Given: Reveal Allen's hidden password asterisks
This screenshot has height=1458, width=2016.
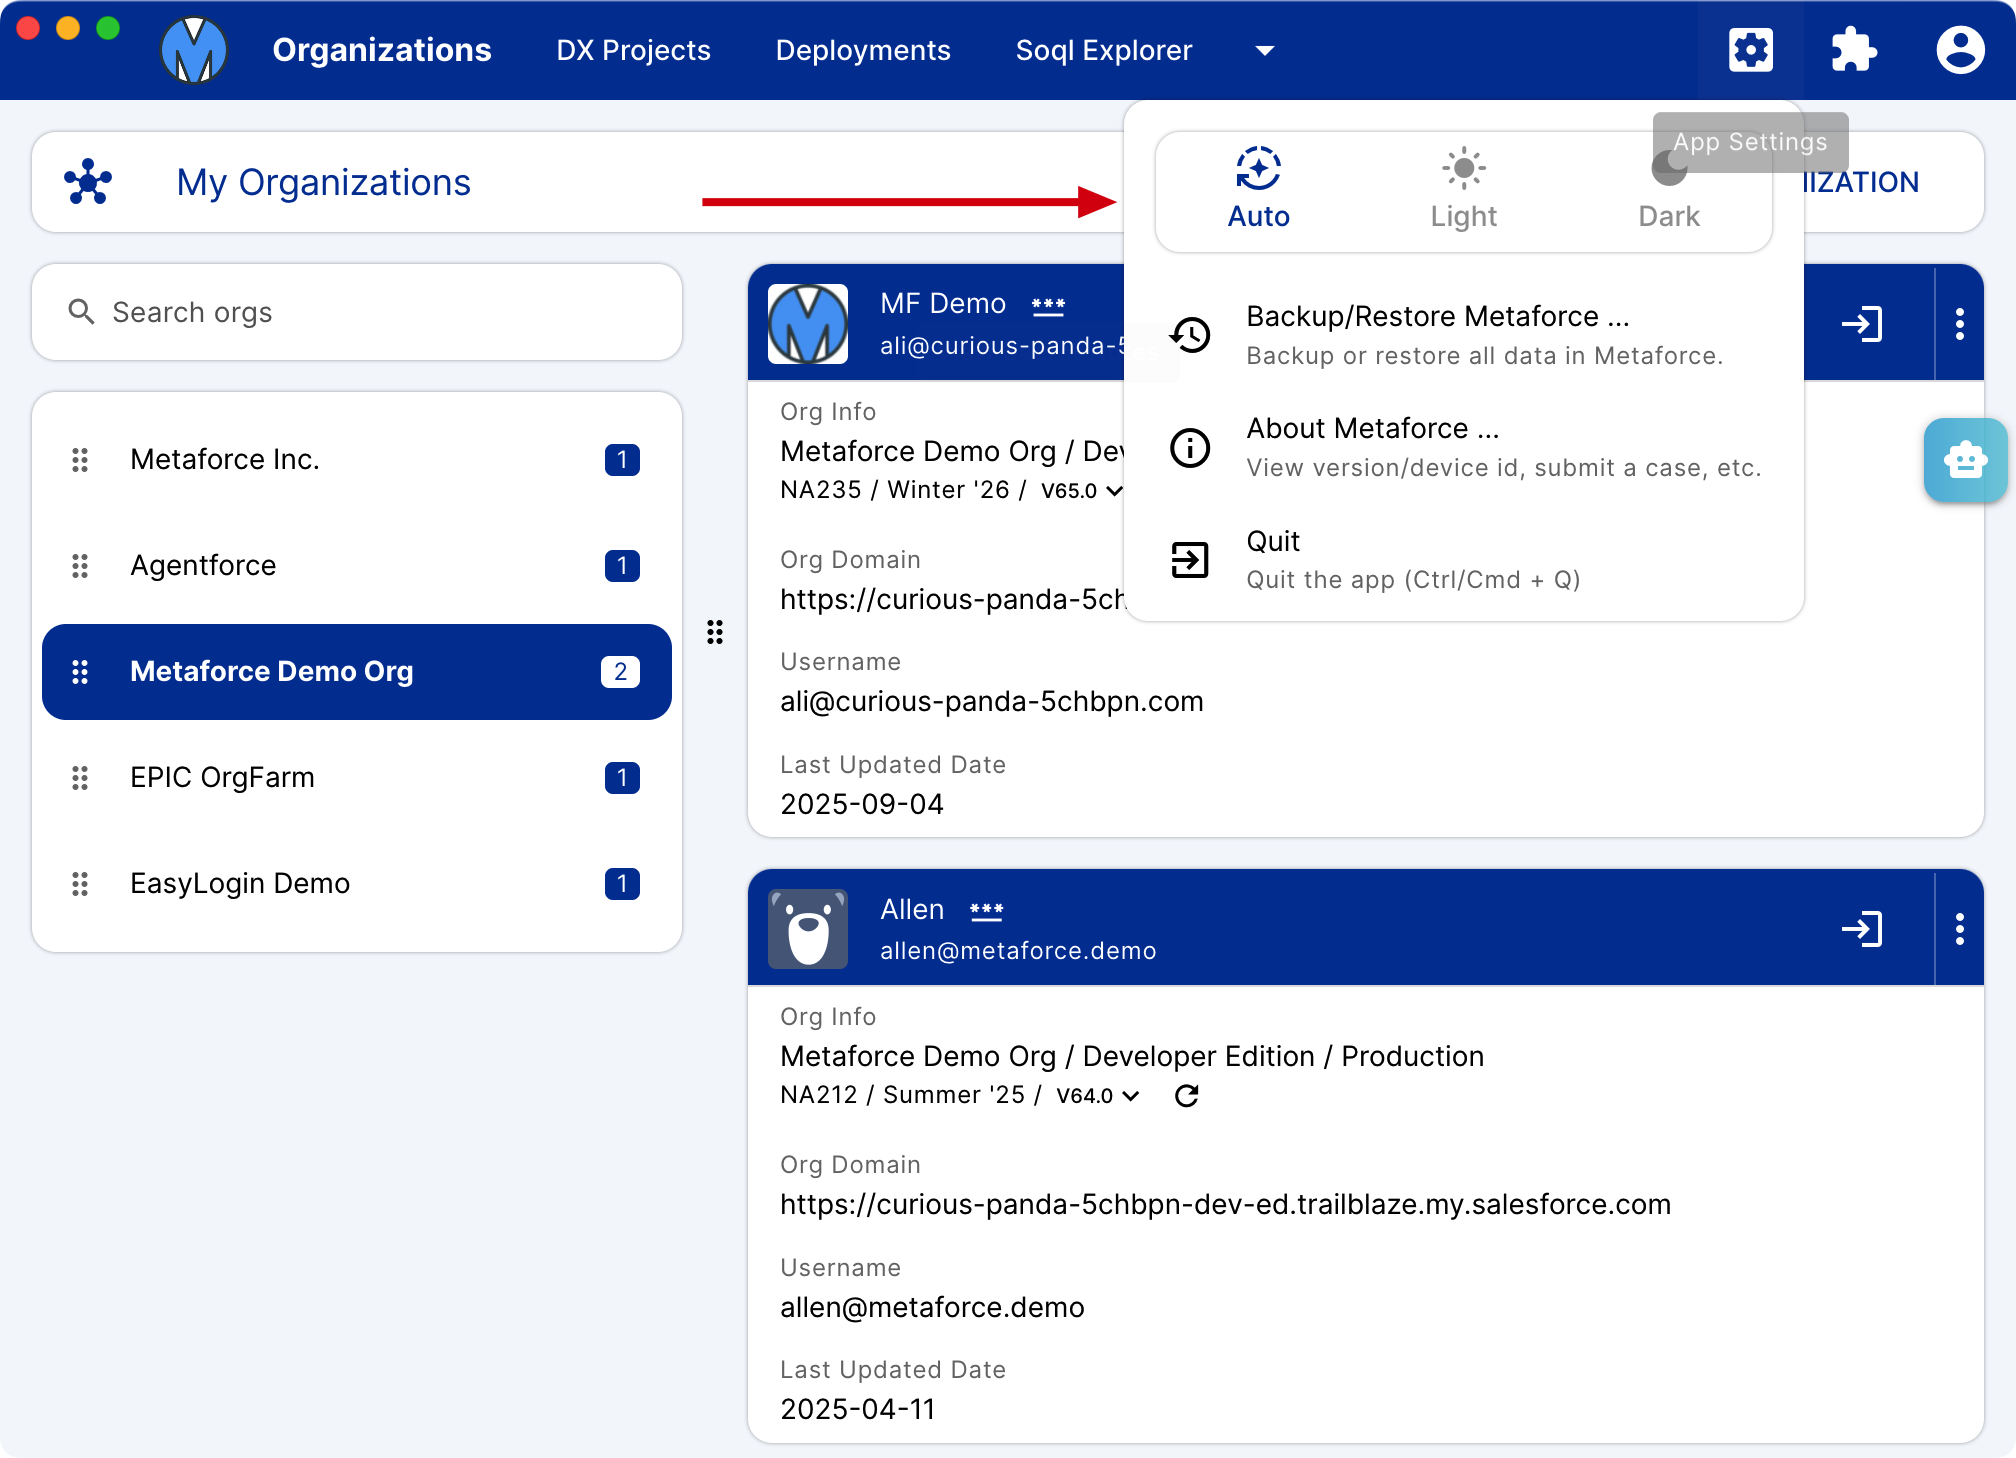Looking at the screenshot, I should tap(986, 911).
